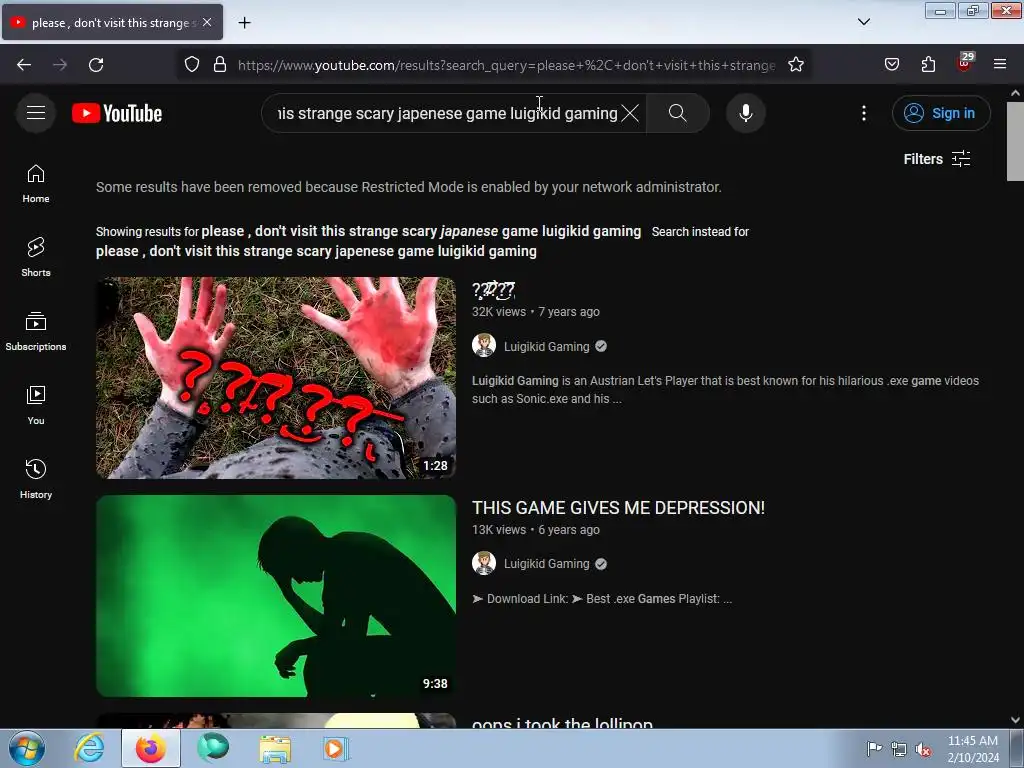Open Action Center flag icon

point(874,748)
